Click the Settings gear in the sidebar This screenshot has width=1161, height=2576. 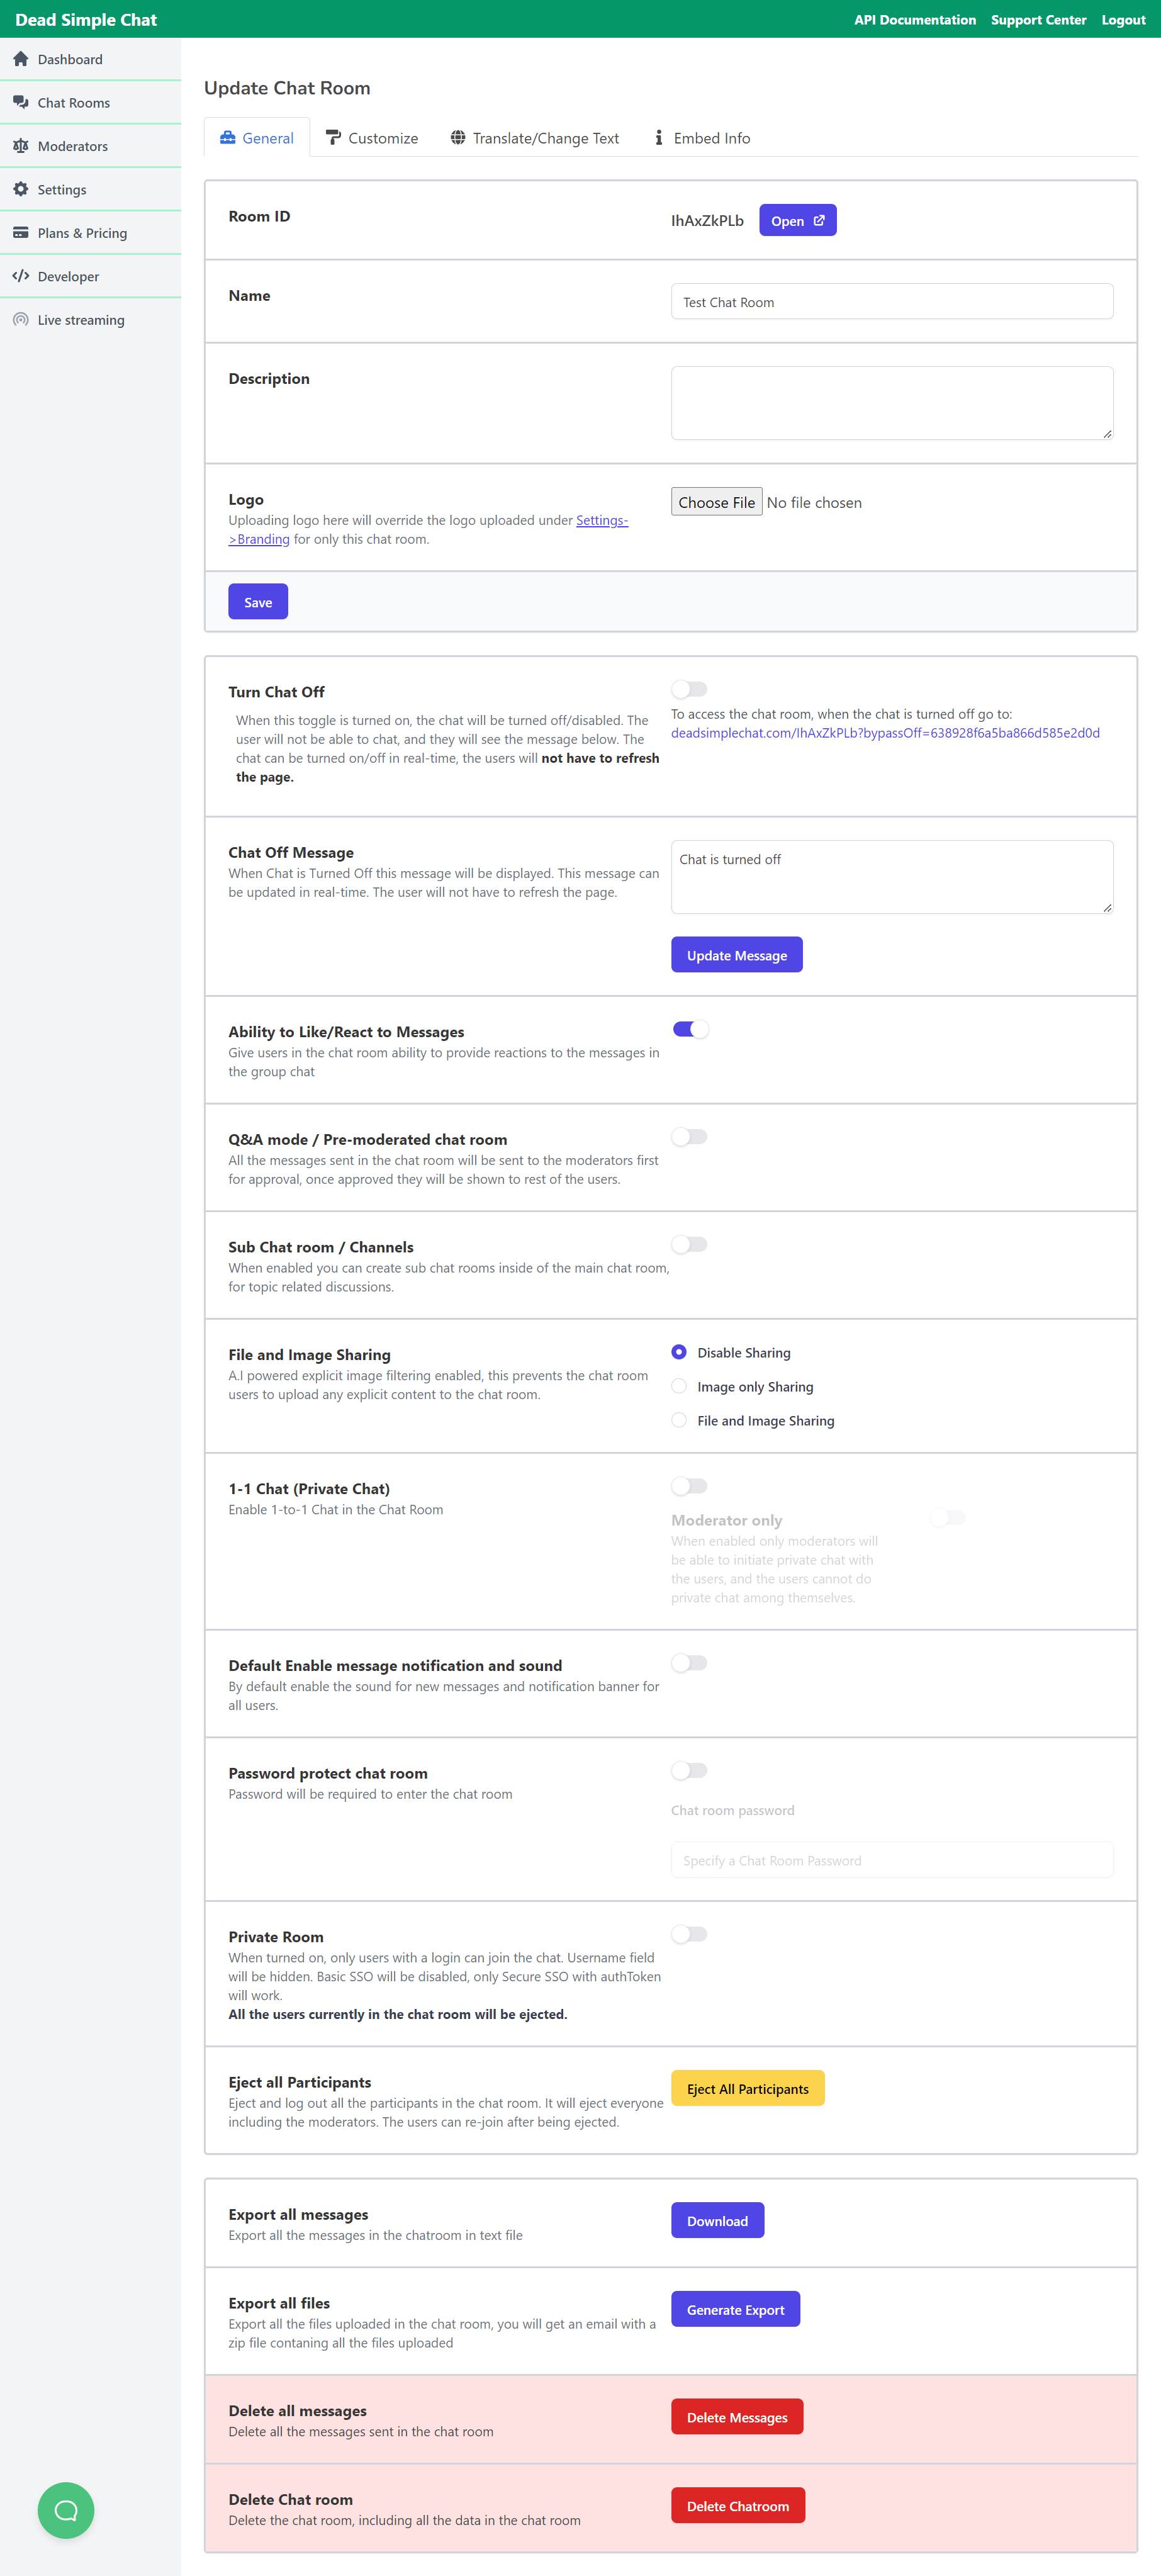click(x=21, y=188)
